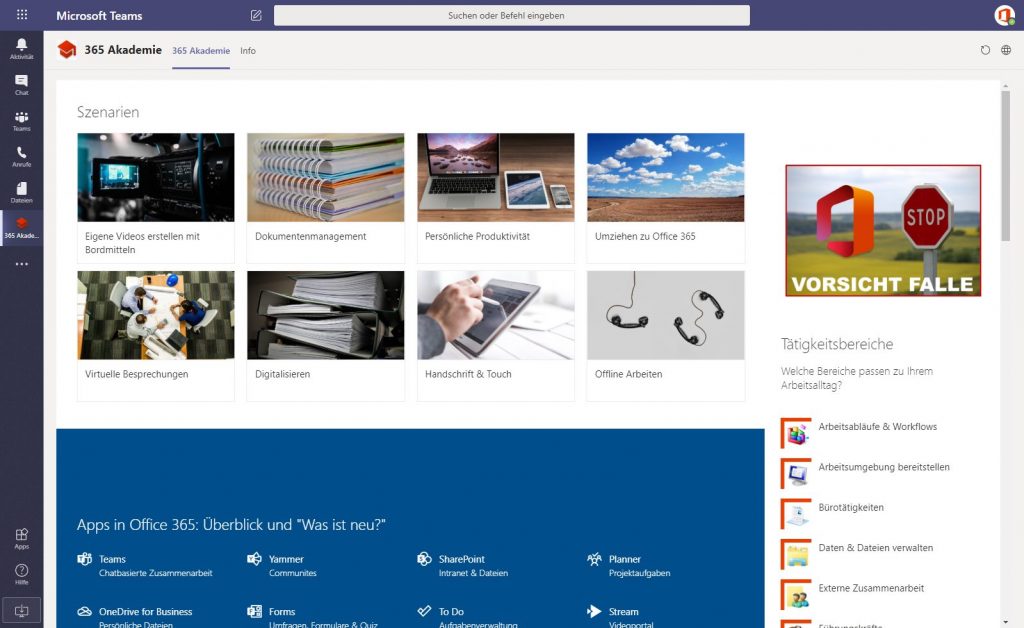
Task: Click the Arbeitsabläufe & Workflows link
Action: tap(877, 427)
